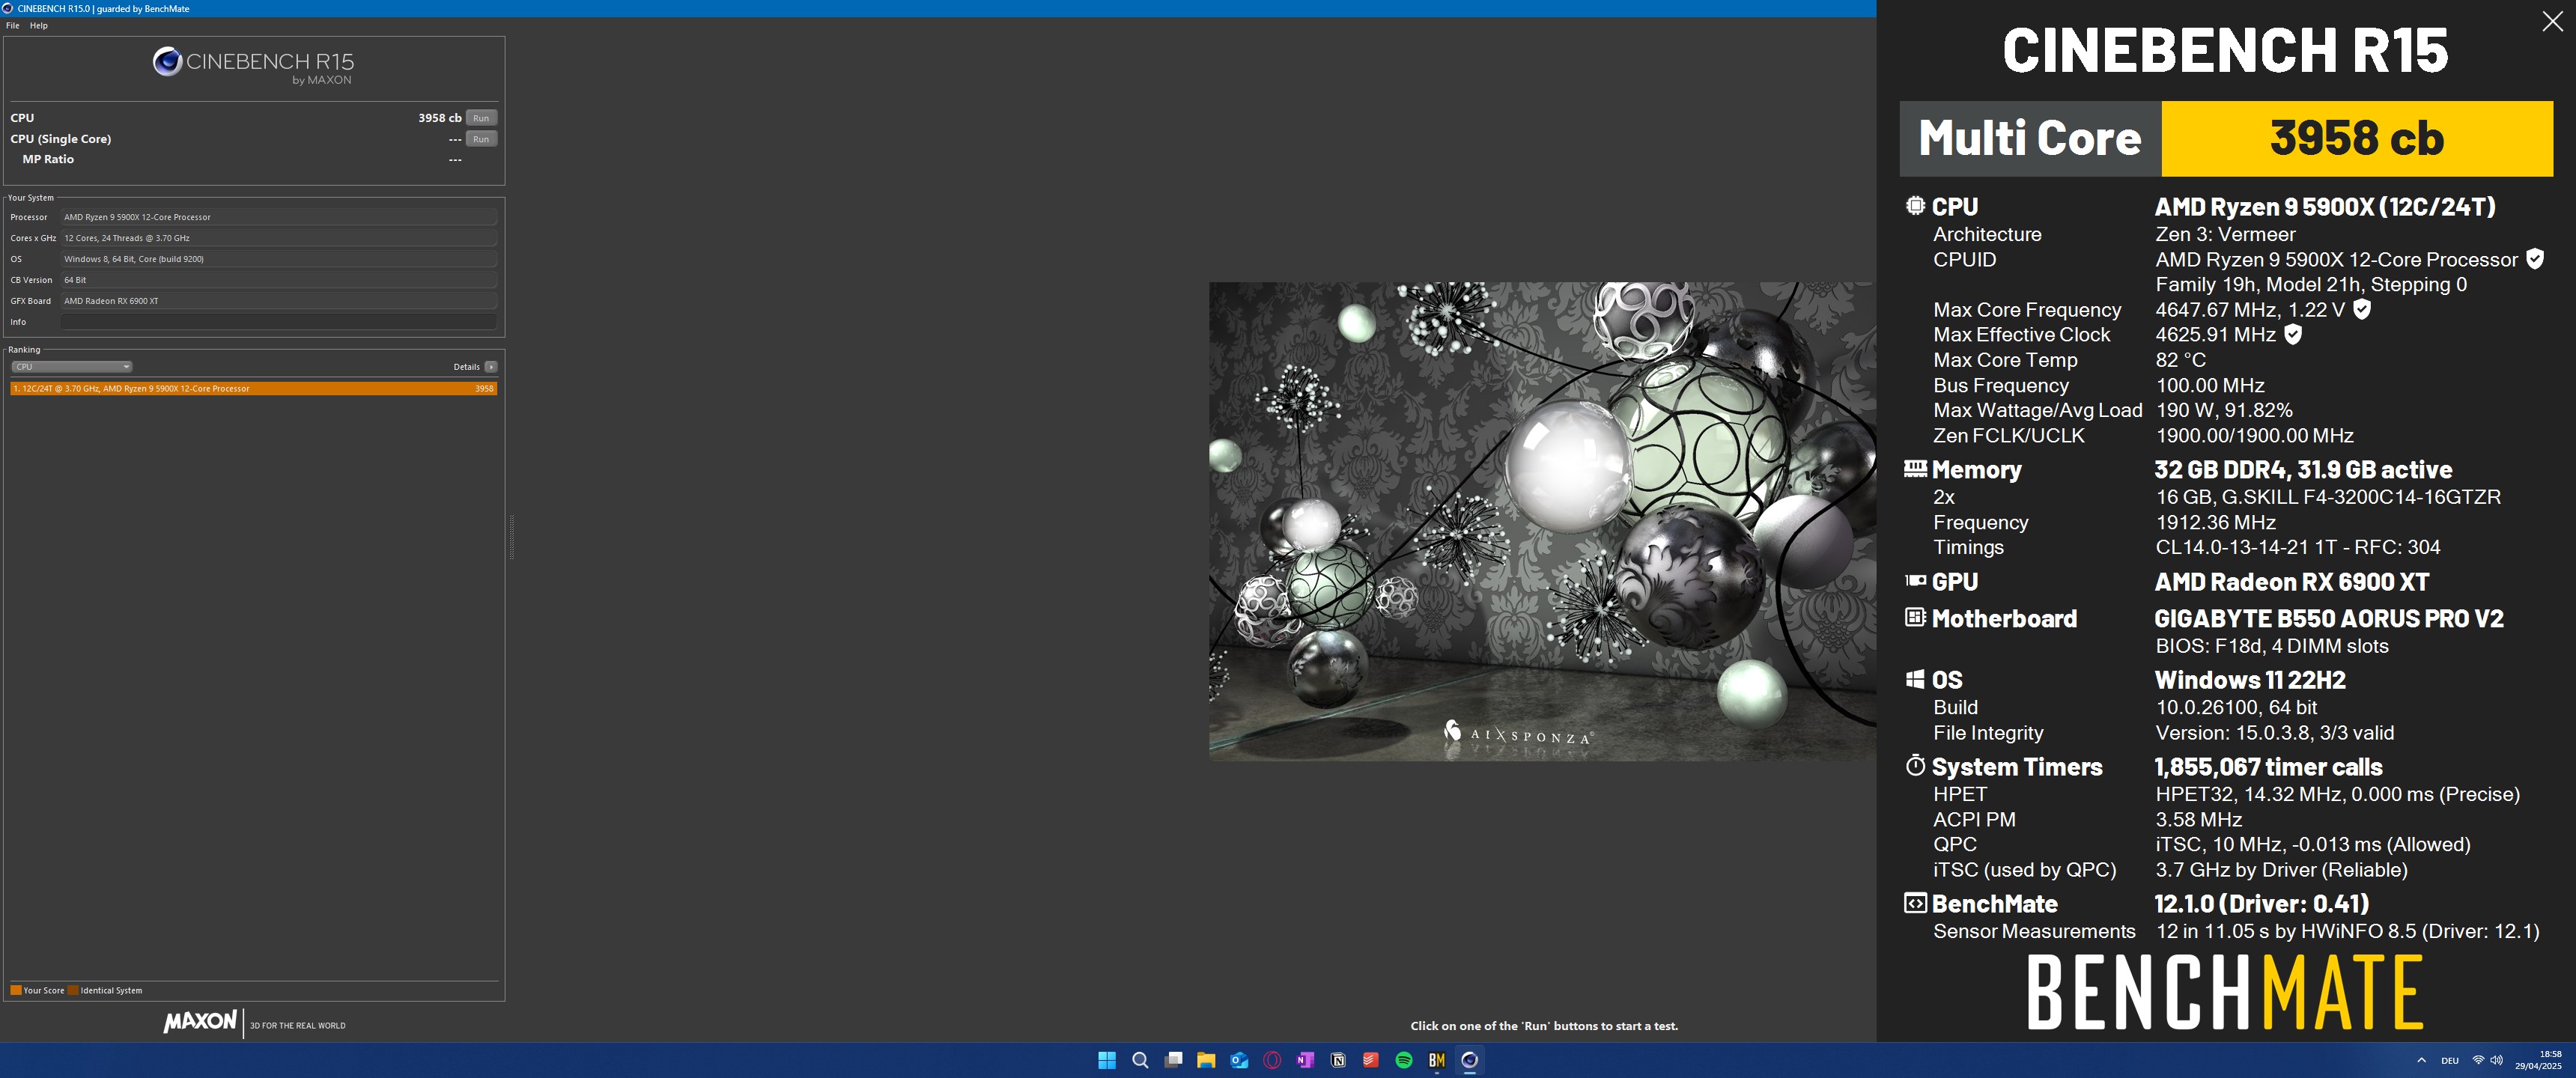
Task: Switch to BenchMate via taskbar BM icon
Action: coord(1437,1060)
